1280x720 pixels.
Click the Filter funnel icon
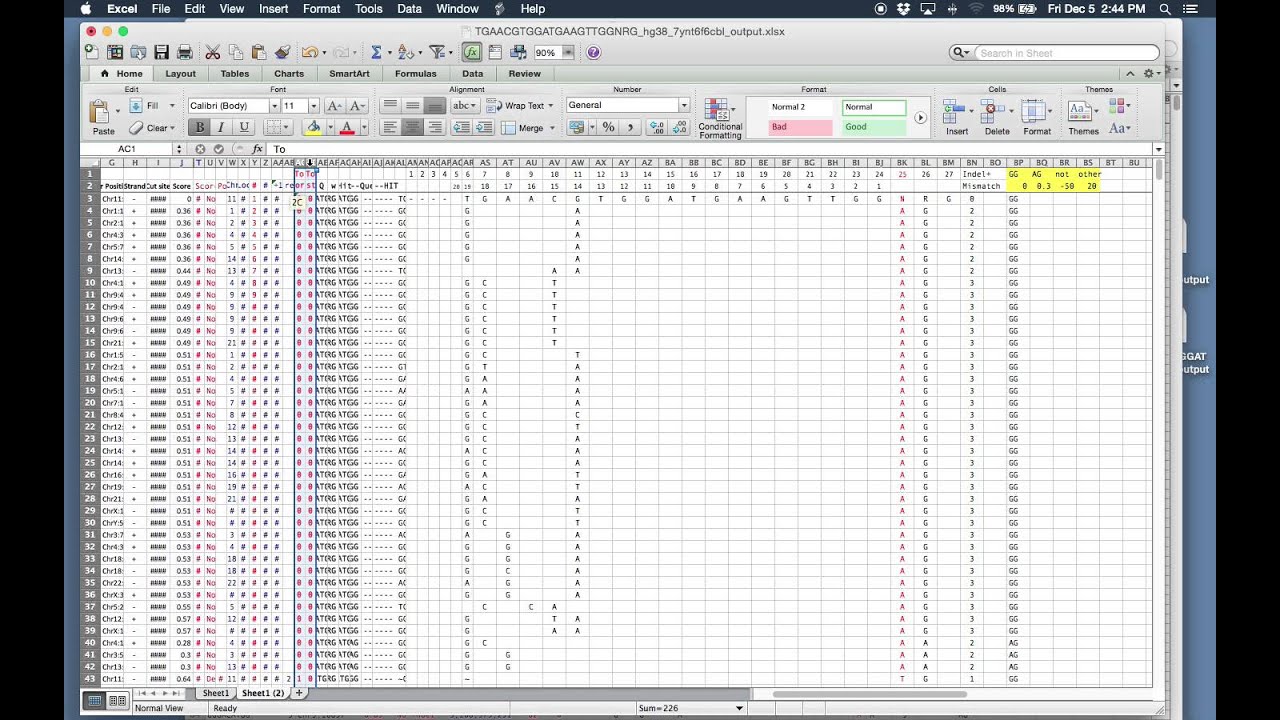pyautogui.click(x=436, y=52)
